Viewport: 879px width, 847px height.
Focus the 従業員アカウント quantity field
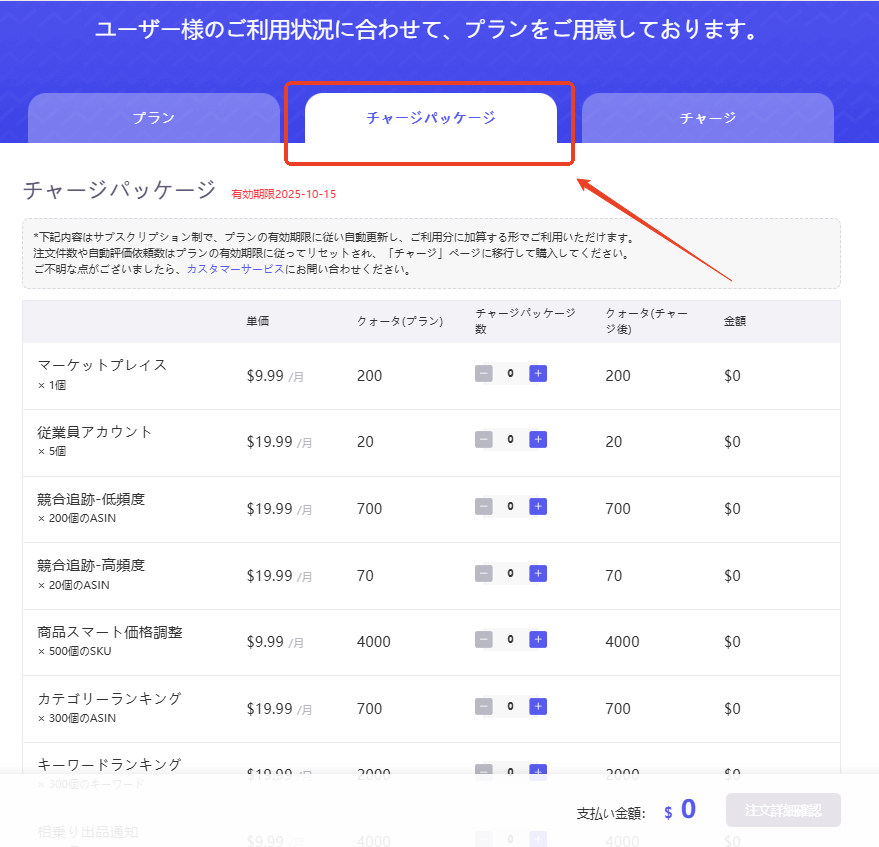point(511,439)
